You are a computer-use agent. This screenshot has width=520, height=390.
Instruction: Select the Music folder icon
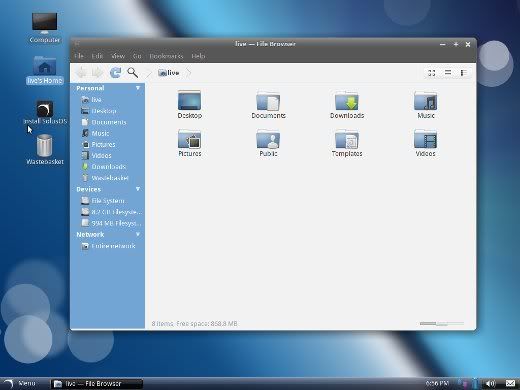click(x=425, y=101)
